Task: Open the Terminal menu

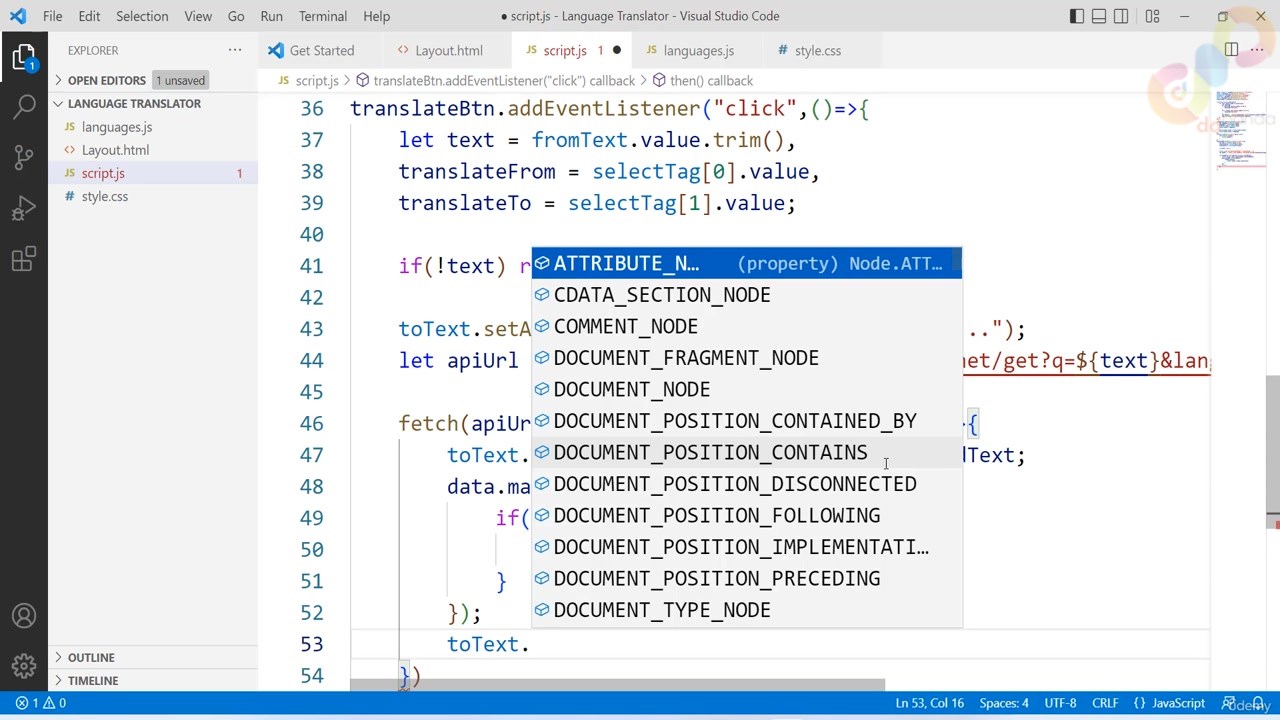Action: pos(323,16)
